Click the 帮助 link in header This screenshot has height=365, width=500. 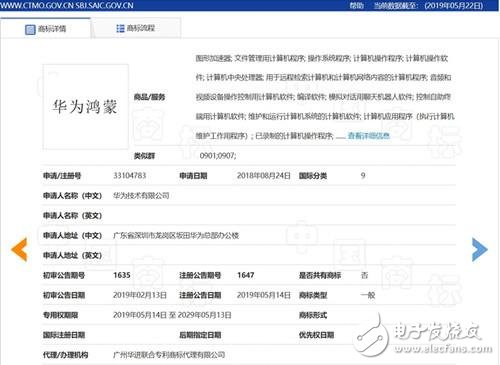pyautogui.click(x=356, y=5)
